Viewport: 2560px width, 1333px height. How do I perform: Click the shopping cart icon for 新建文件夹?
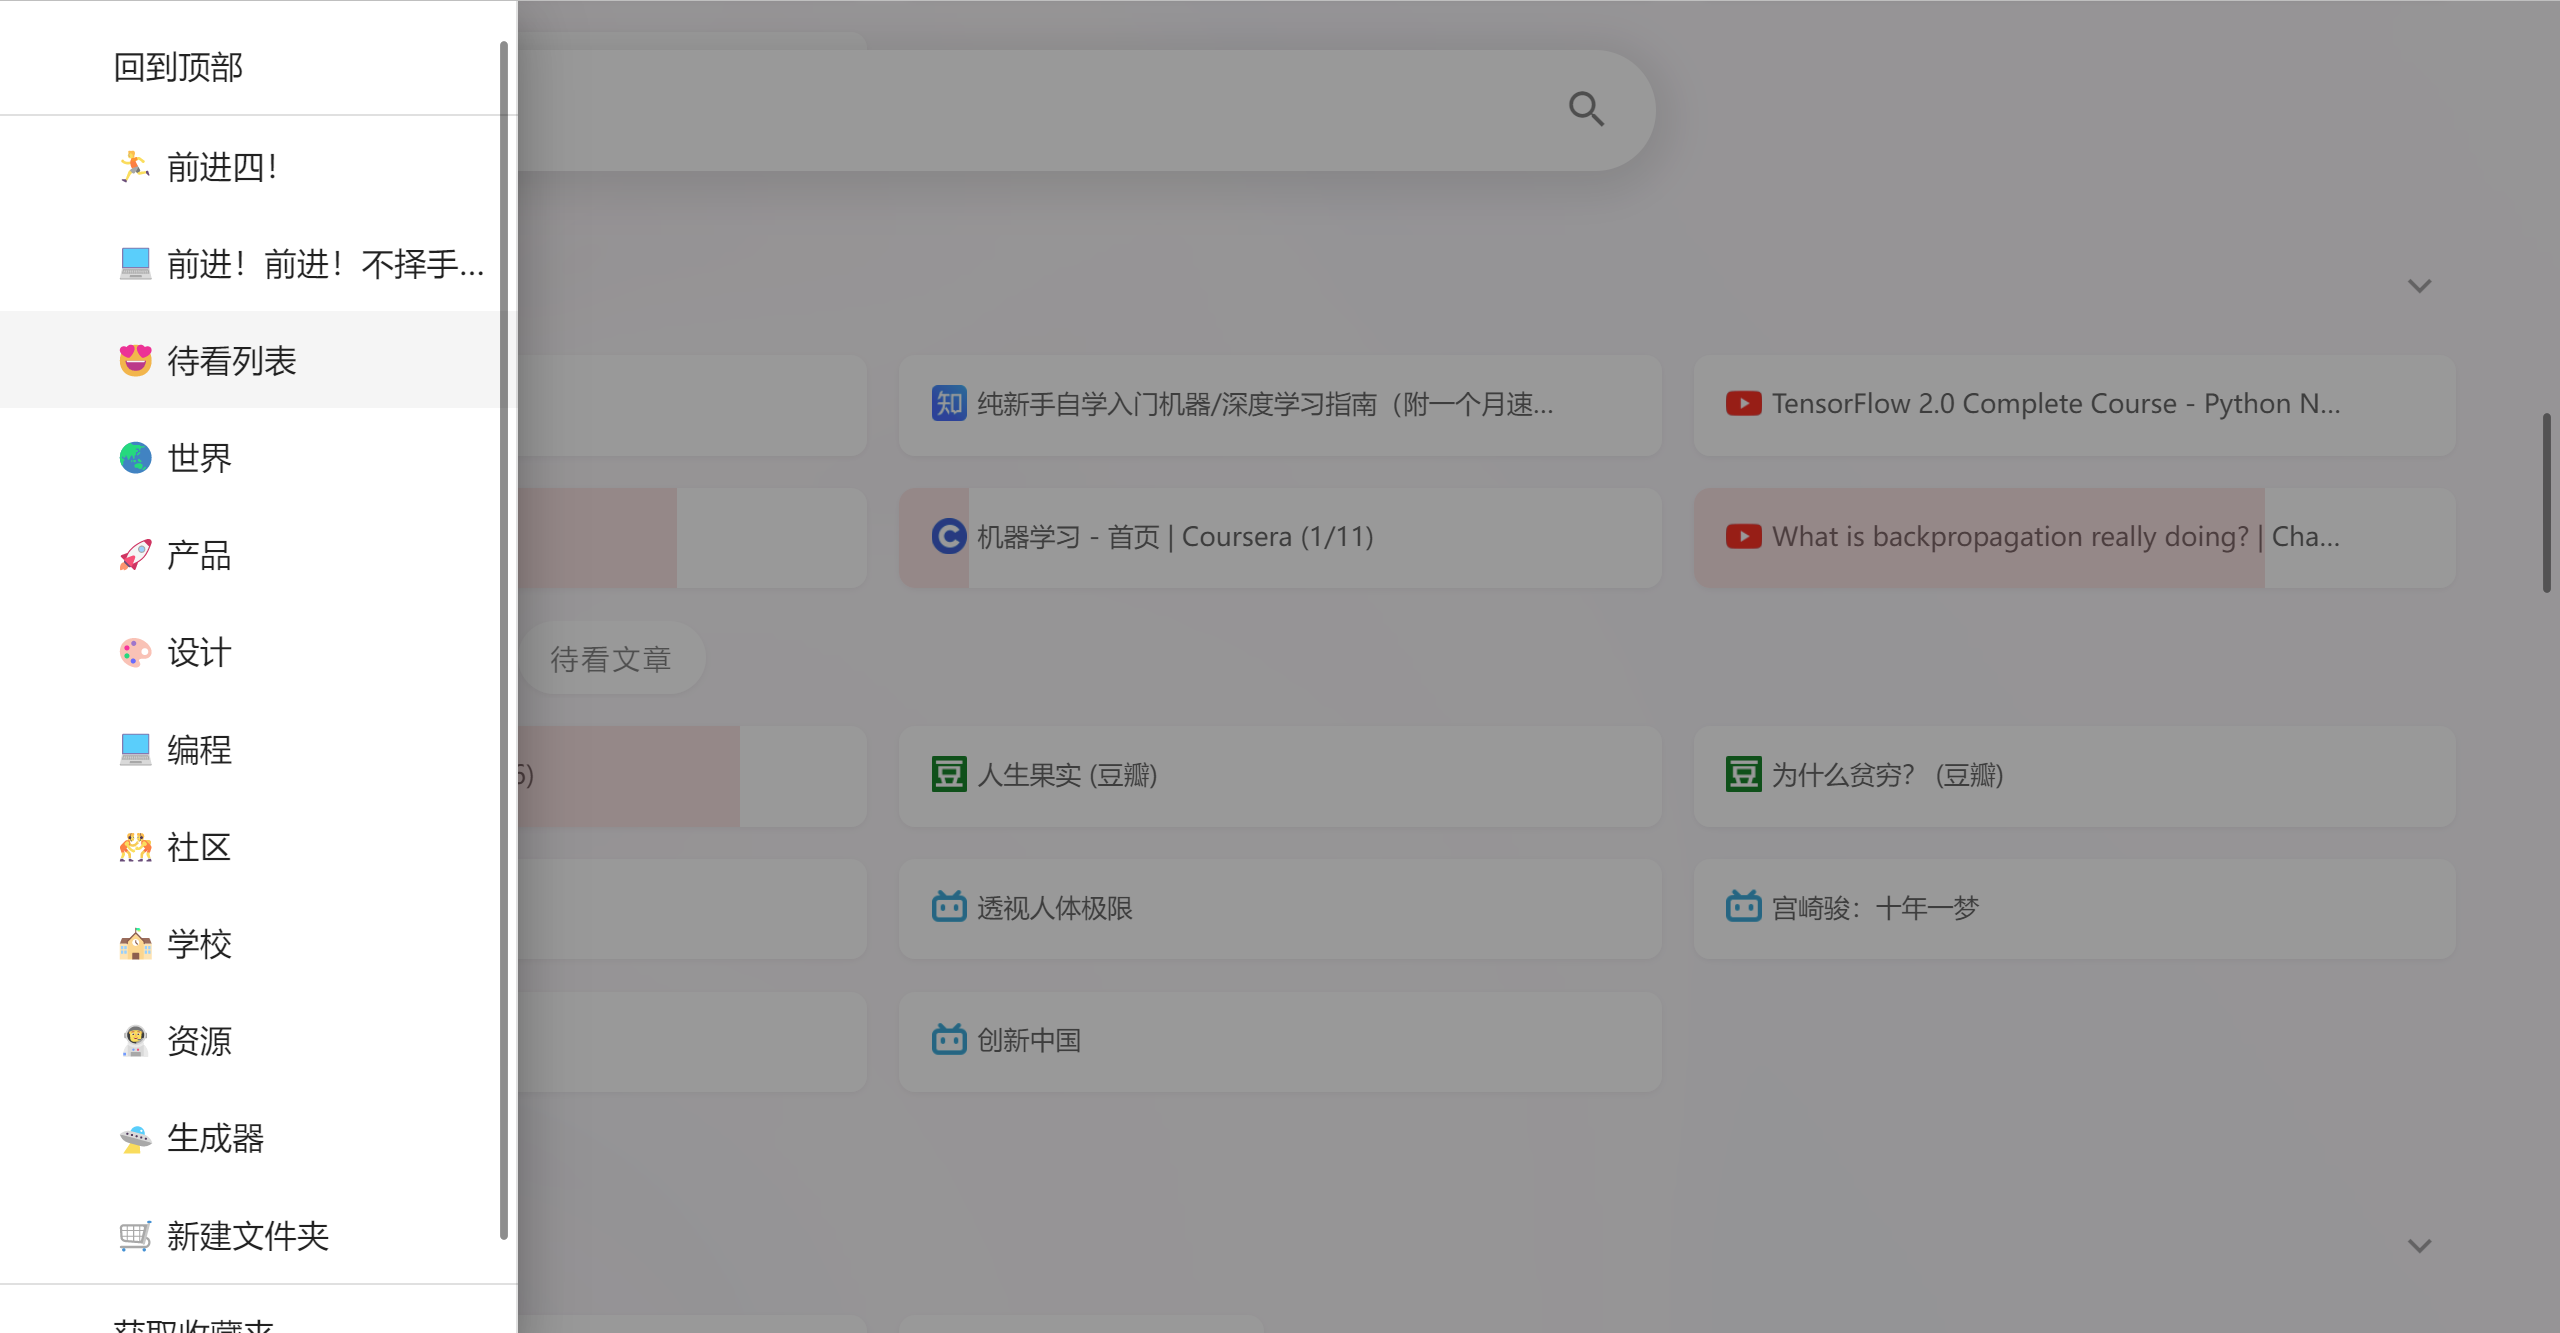pos(135,1236)
